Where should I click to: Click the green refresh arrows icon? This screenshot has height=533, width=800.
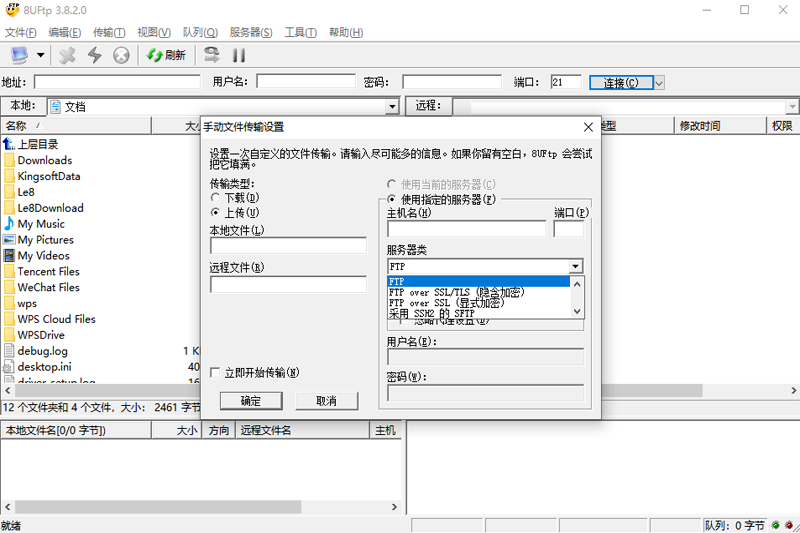155,55
